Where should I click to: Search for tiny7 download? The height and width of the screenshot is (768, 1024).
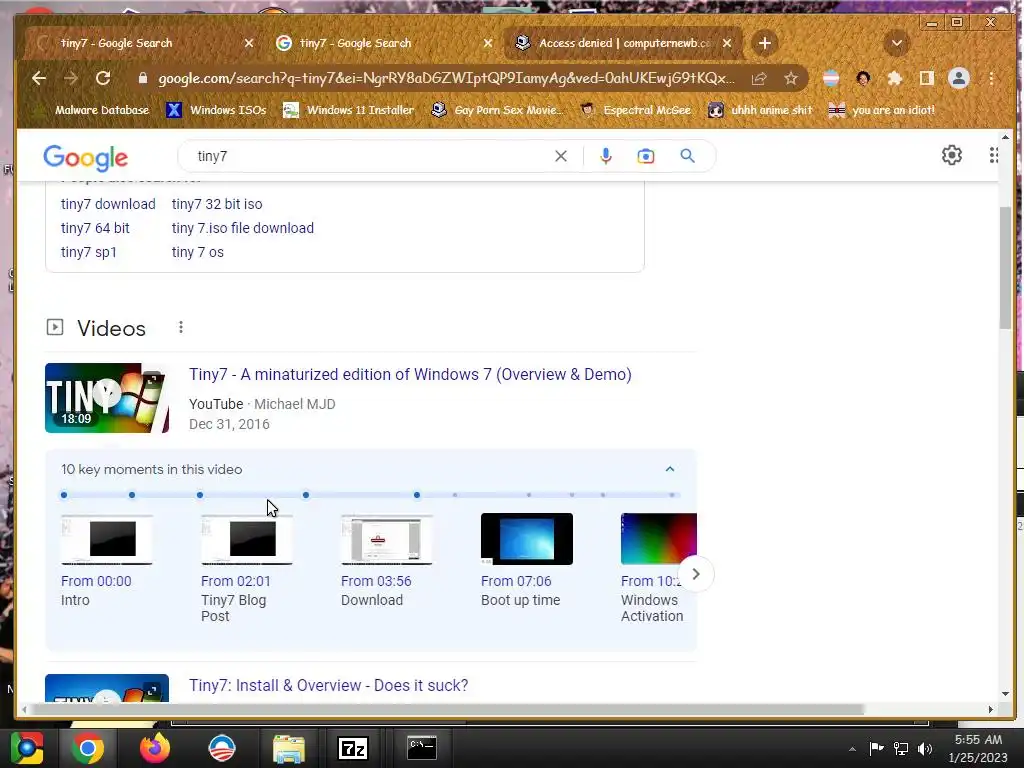coord(108,204)
